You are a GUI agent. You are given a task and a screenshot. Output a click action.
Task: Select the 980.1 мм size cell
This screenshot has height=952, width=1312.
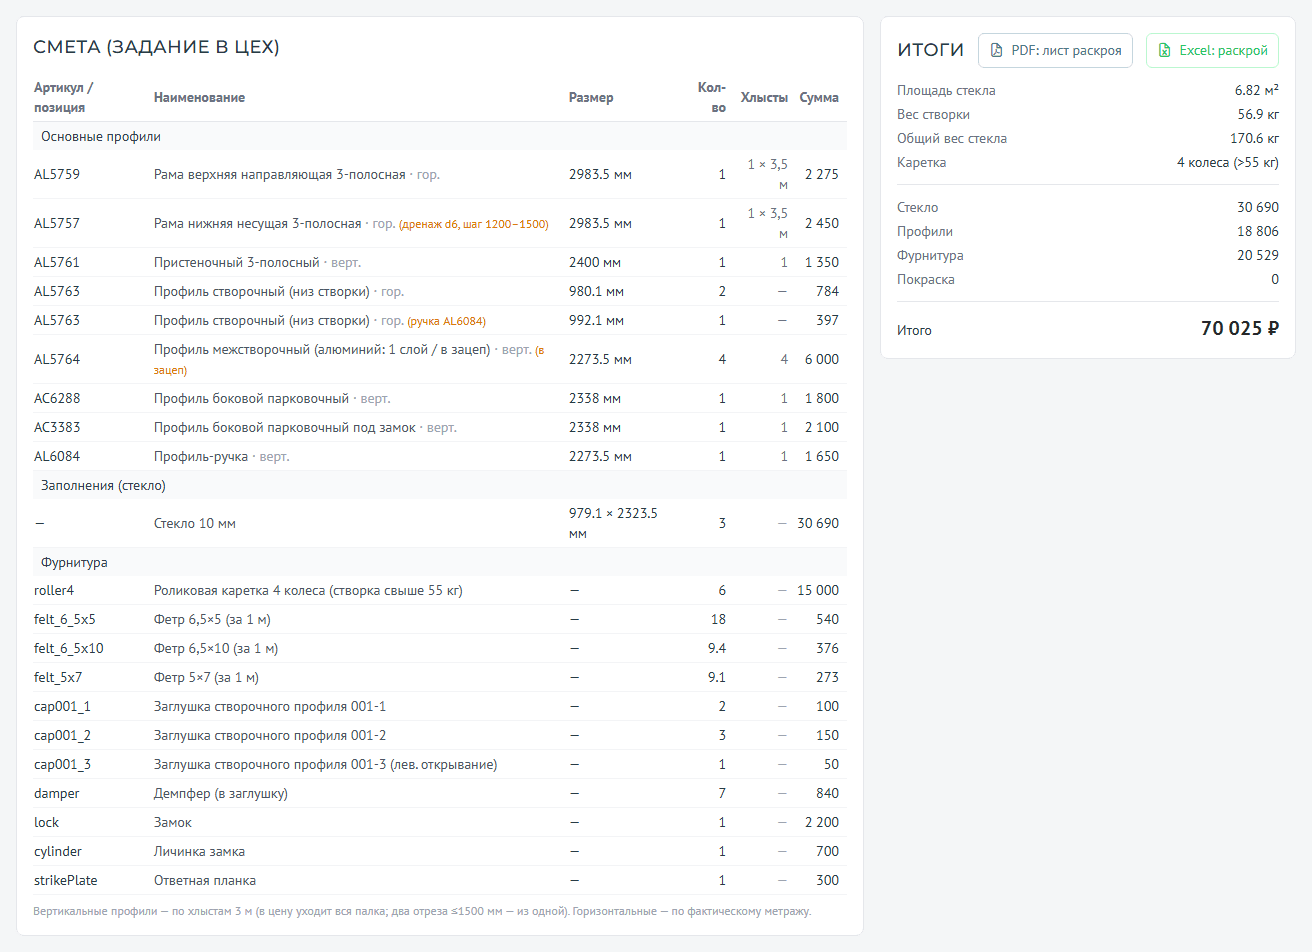tap(596, 291)
